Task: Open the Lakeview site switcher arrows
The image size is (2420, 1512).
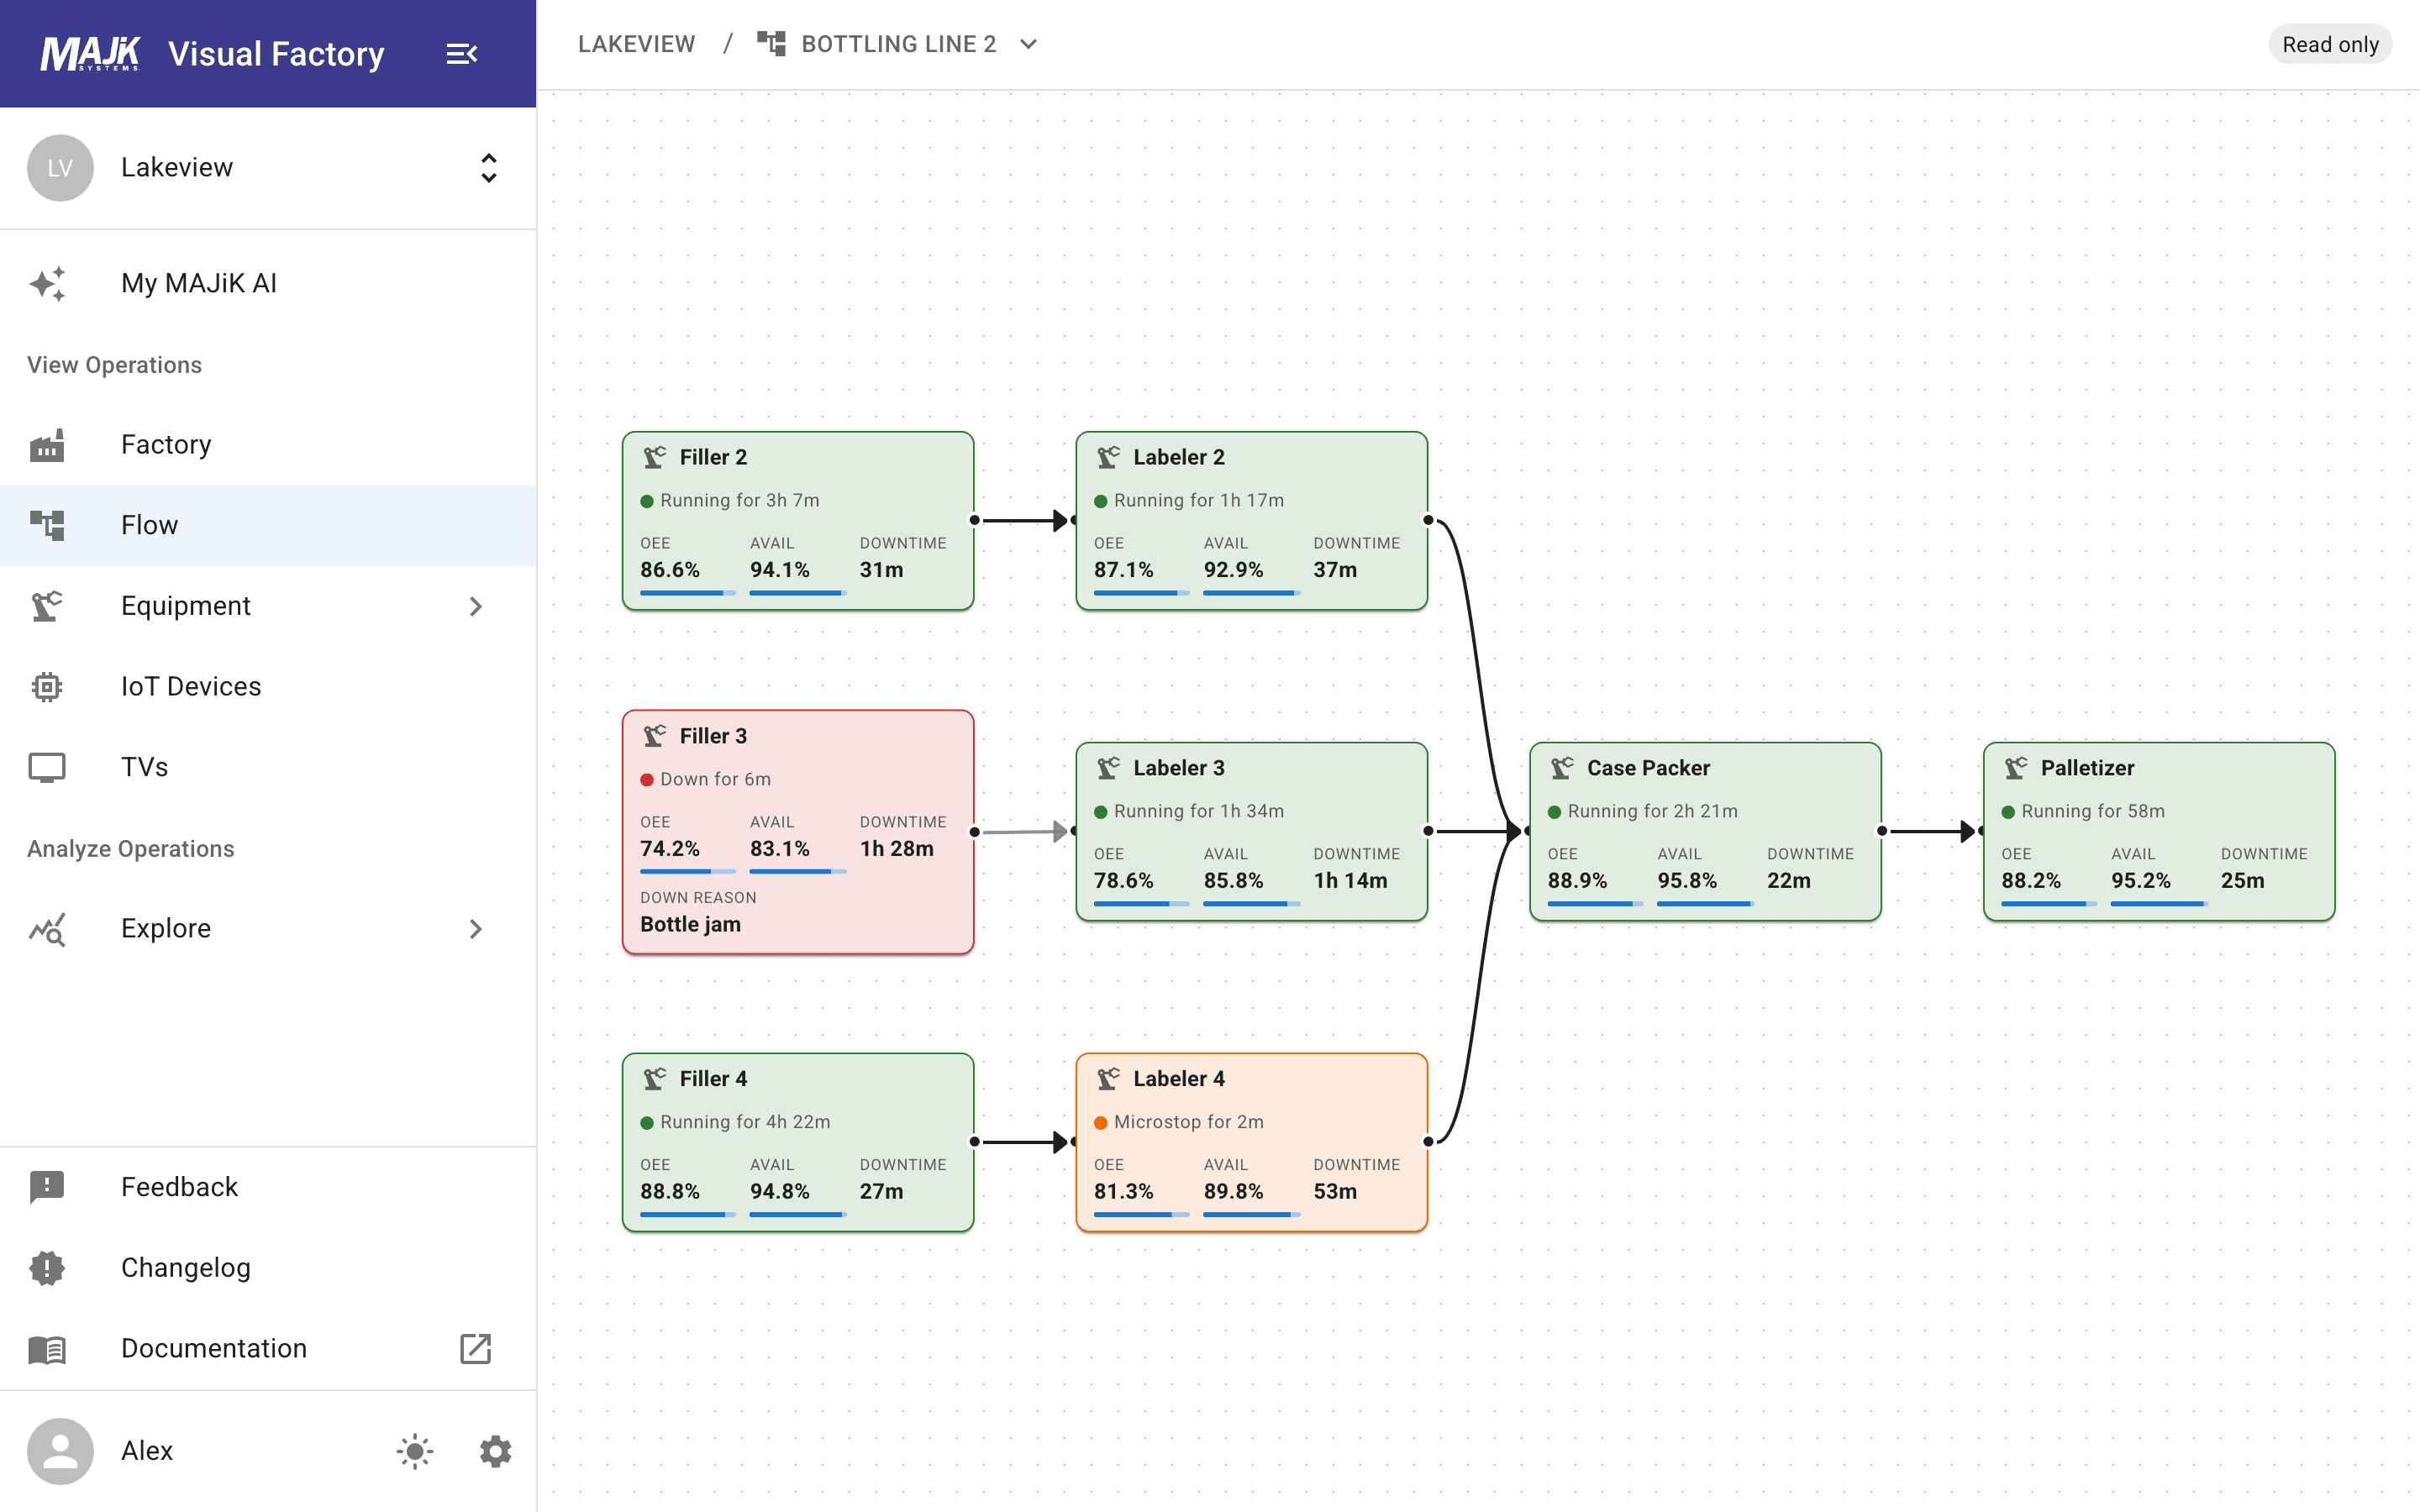Action: click(x=488, y=168)
